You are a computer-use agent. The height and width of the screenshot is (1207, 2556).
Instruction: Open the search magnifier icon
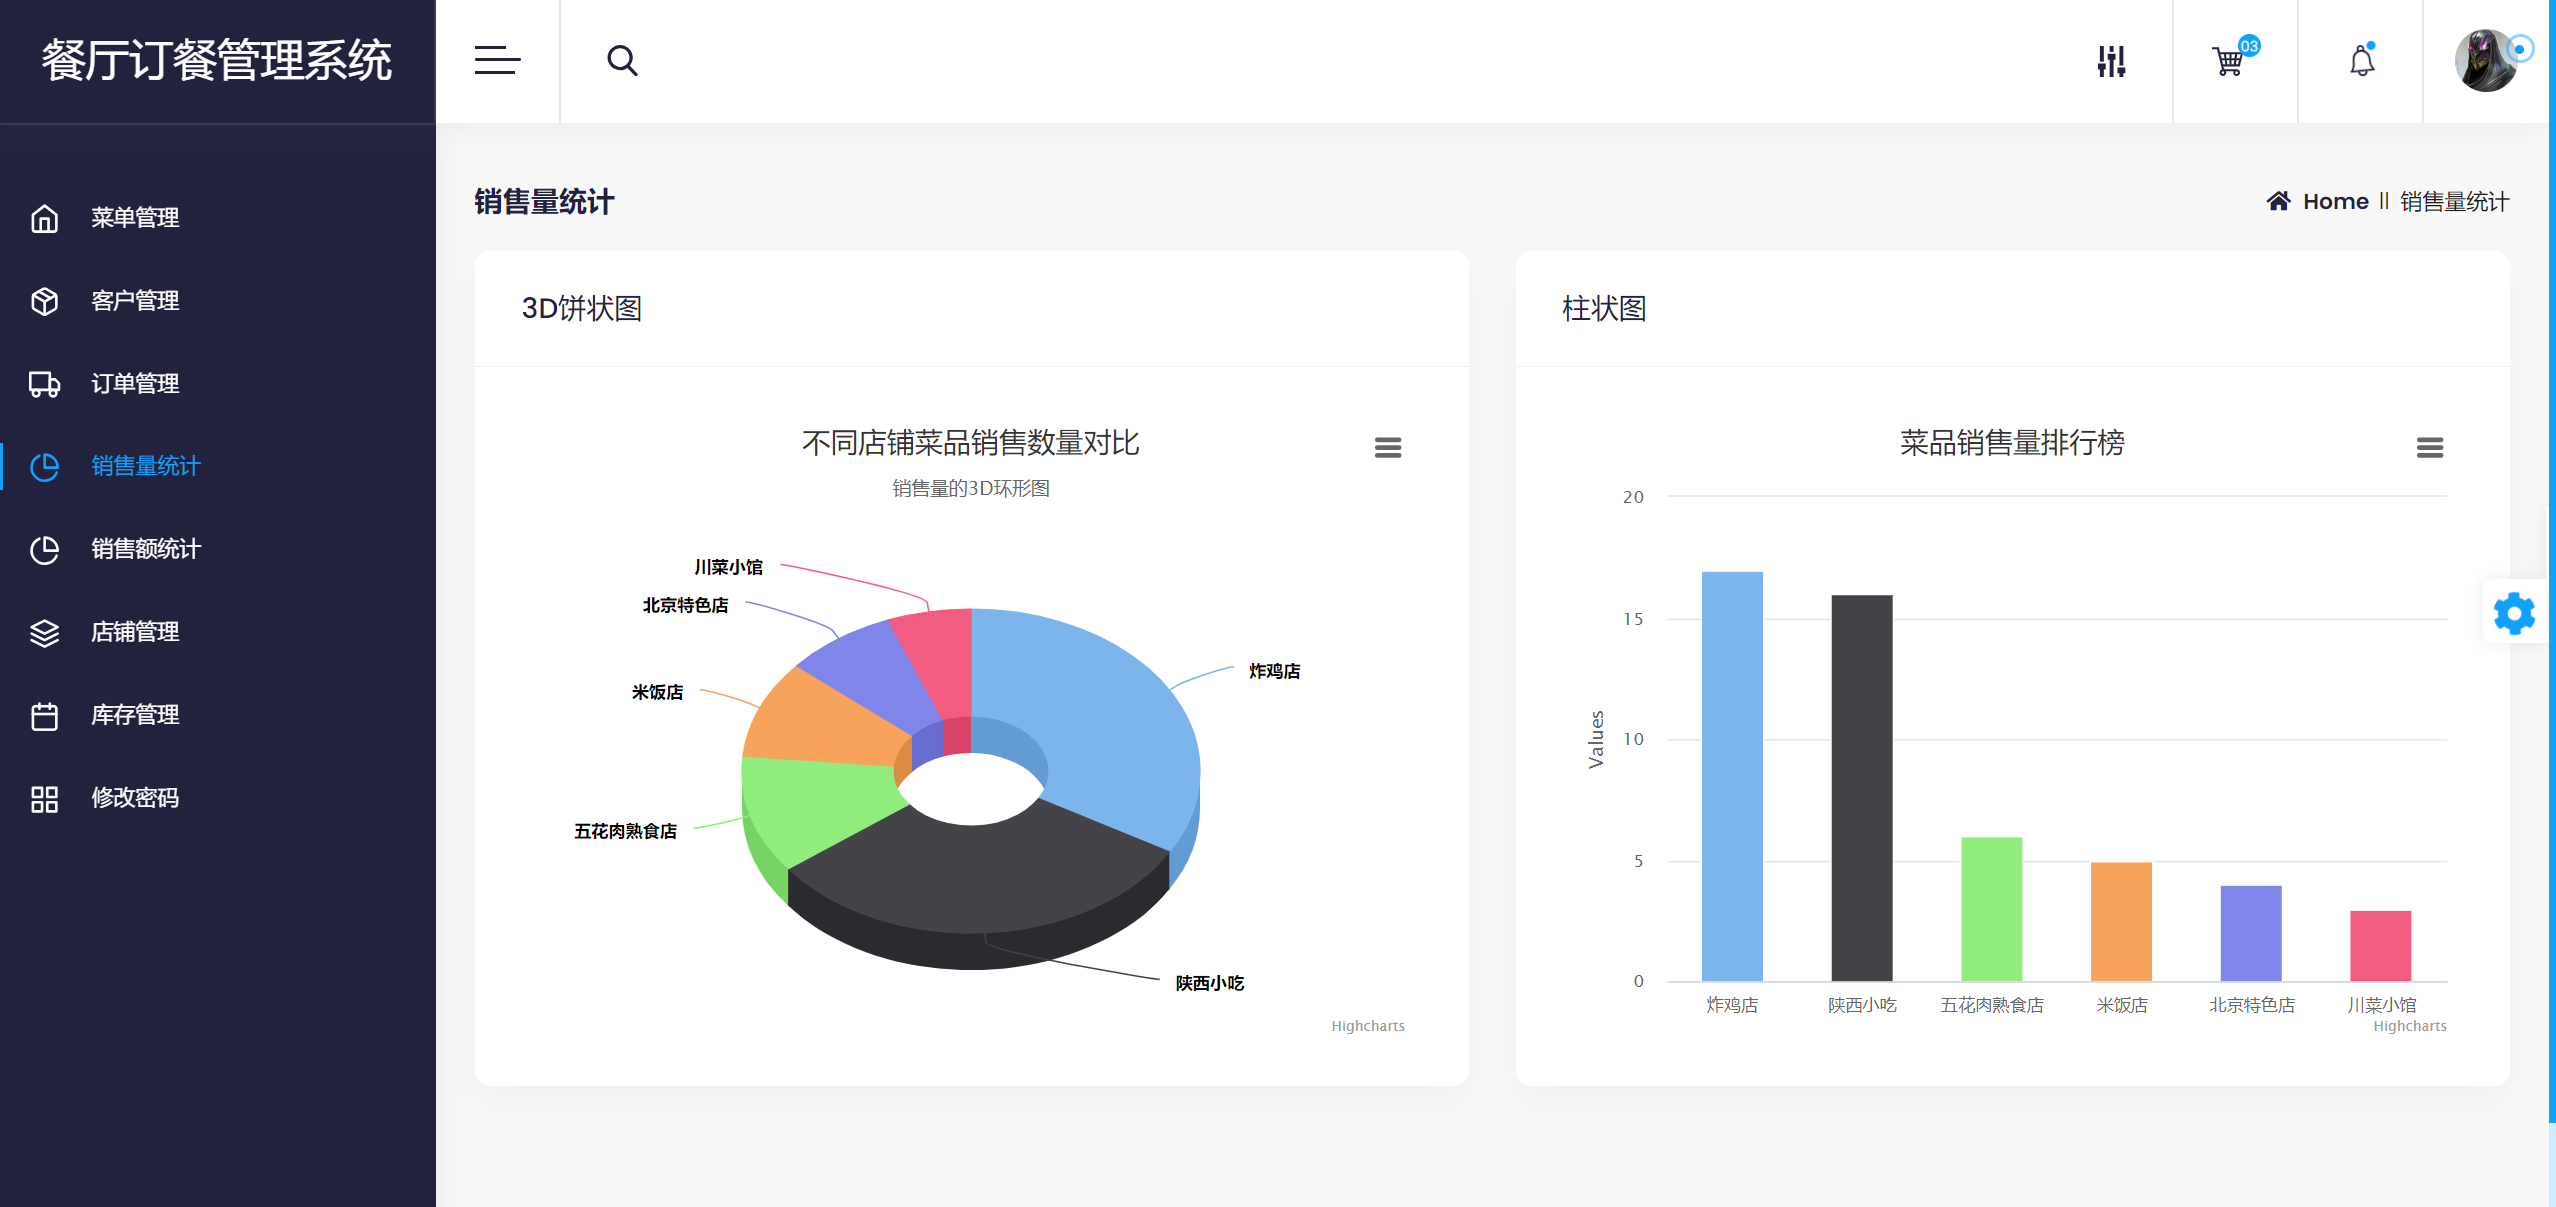[622, 60]
